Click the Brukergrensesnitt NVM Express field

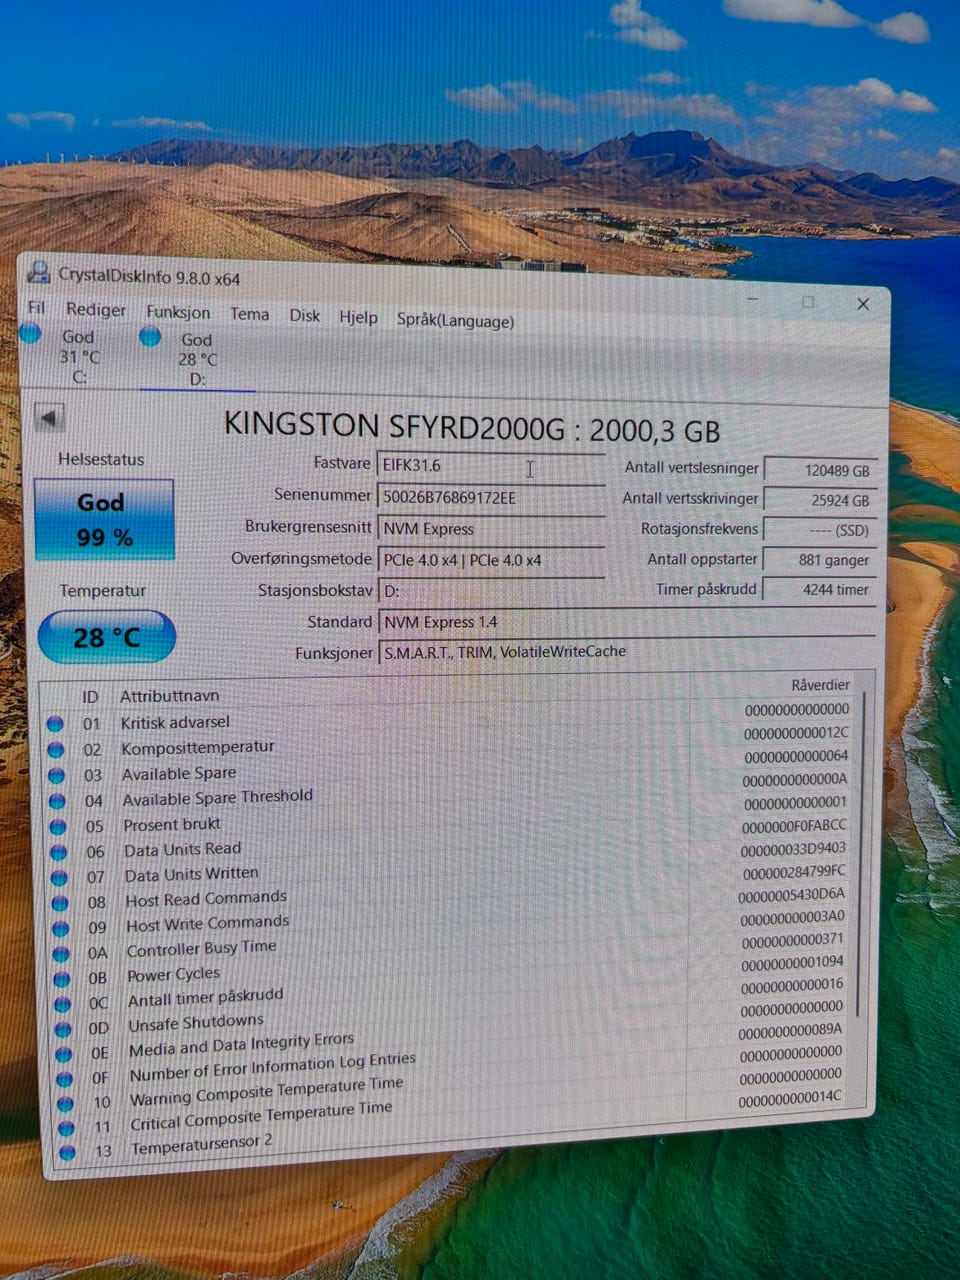click(x=491, y=529)
